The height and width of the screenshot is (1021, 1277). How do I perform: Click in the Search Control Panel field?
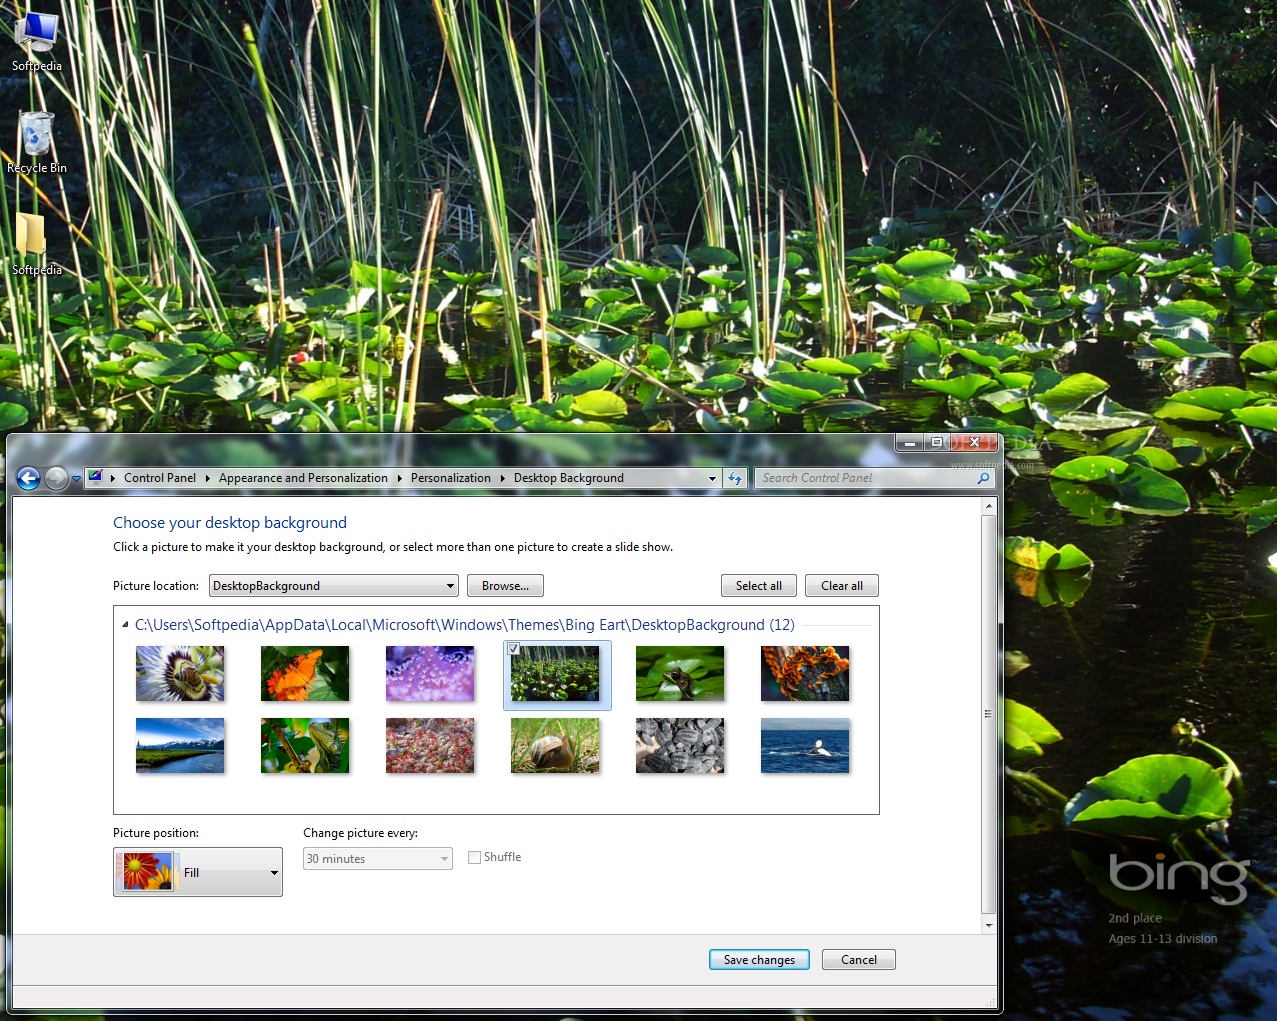[866, 478]
